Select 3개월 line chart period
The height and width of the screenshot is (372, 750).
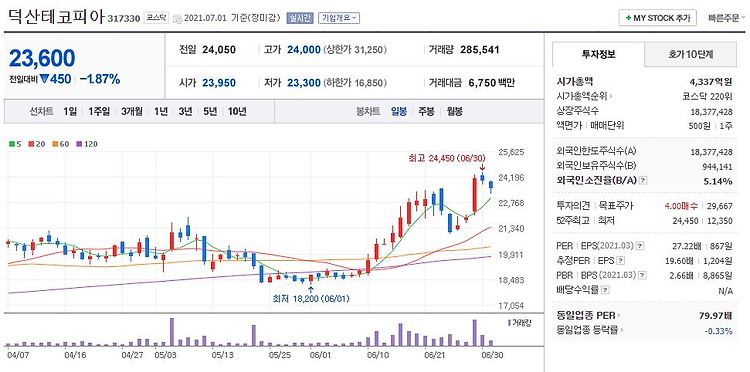click(x=132, y=111)
